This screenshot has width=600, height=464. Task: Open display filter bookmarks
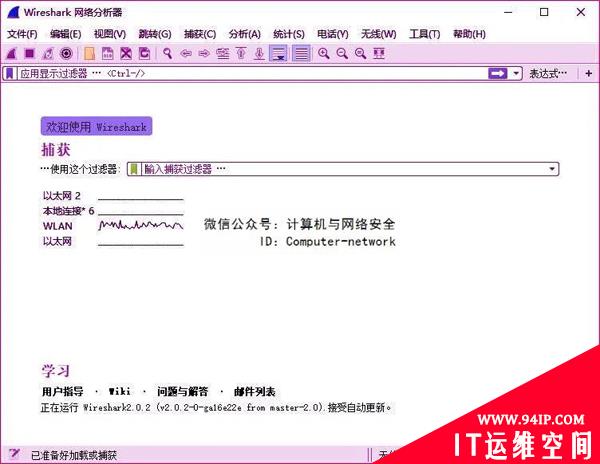[x=10, y=73]
